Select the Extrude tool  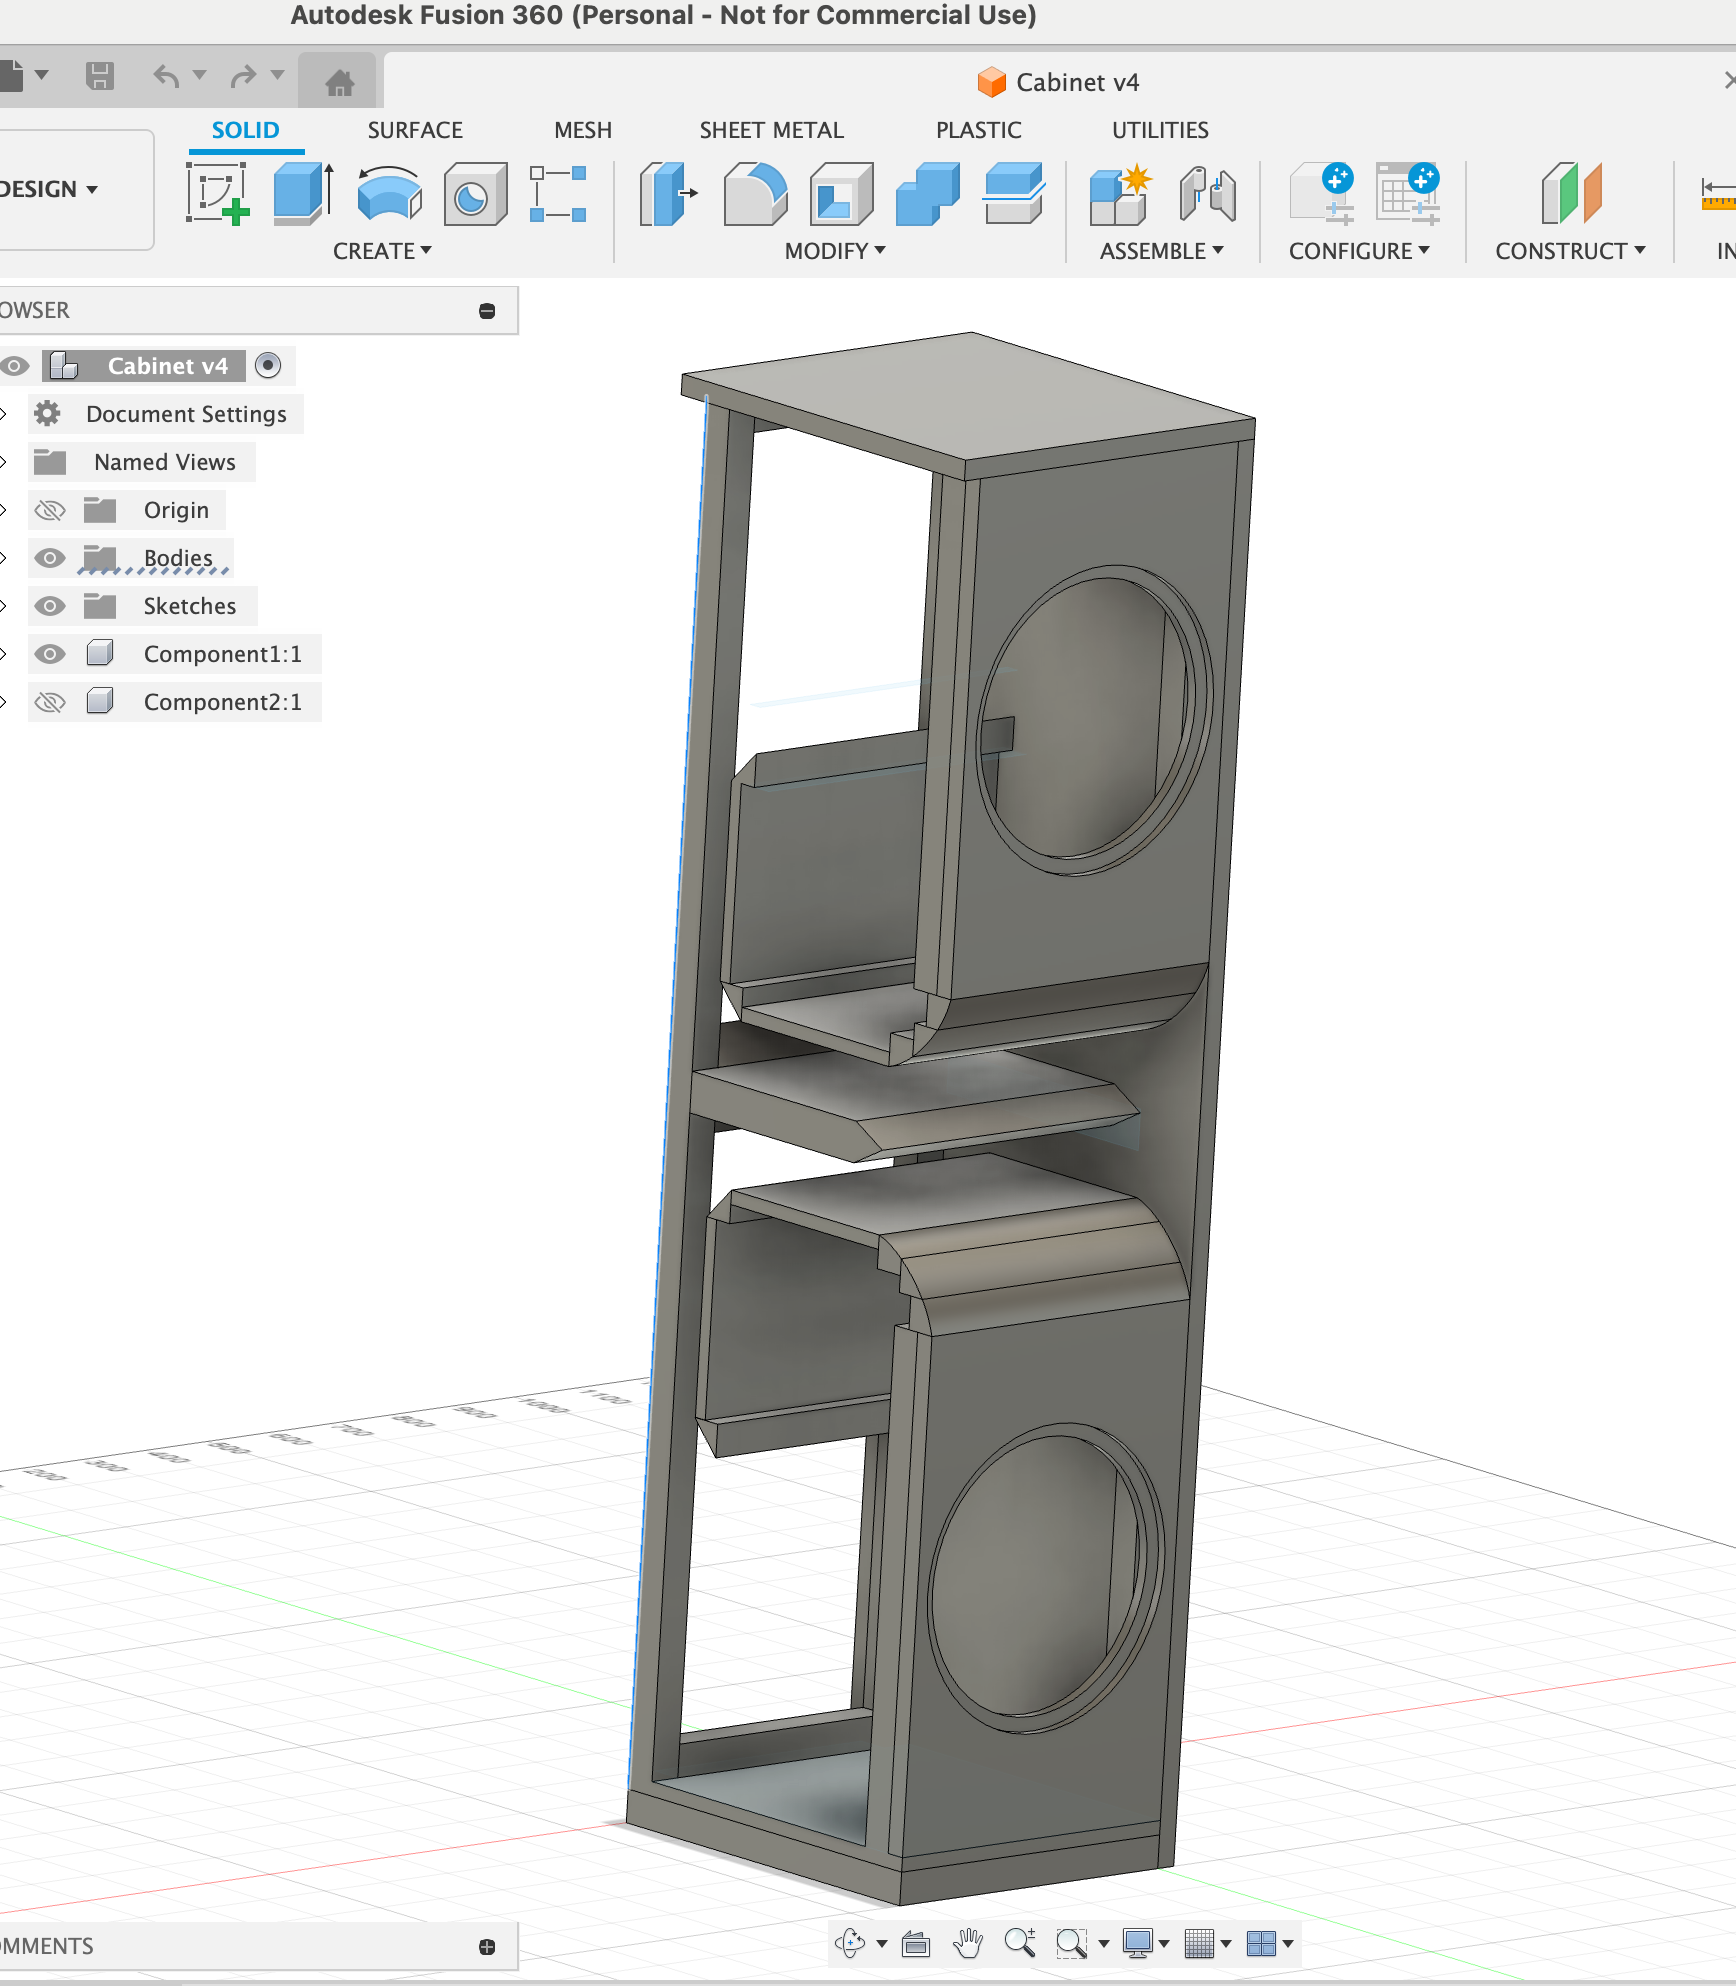(x=303, y=193)
